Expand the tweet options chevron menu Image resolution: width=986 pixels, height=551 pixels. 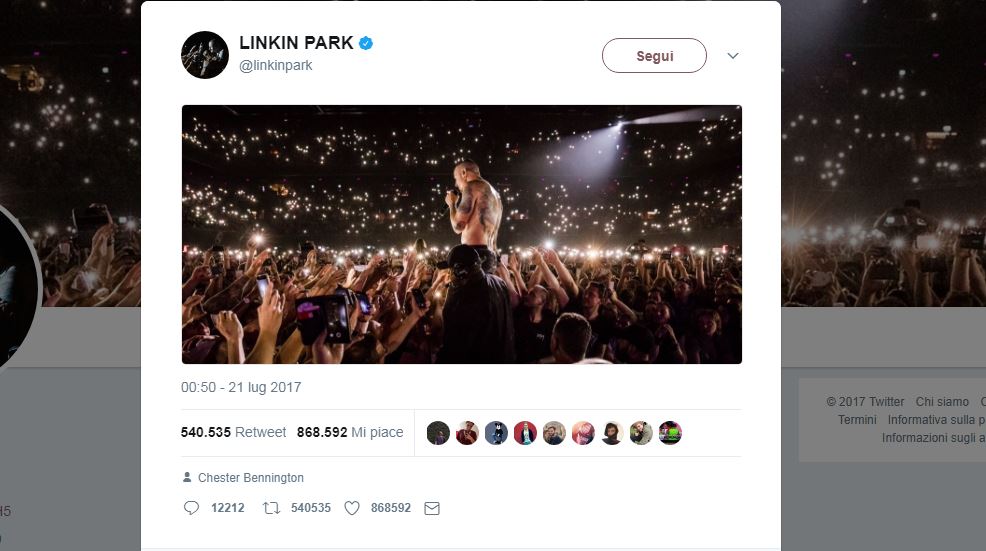pyautogui.click(x=733, y=56)
